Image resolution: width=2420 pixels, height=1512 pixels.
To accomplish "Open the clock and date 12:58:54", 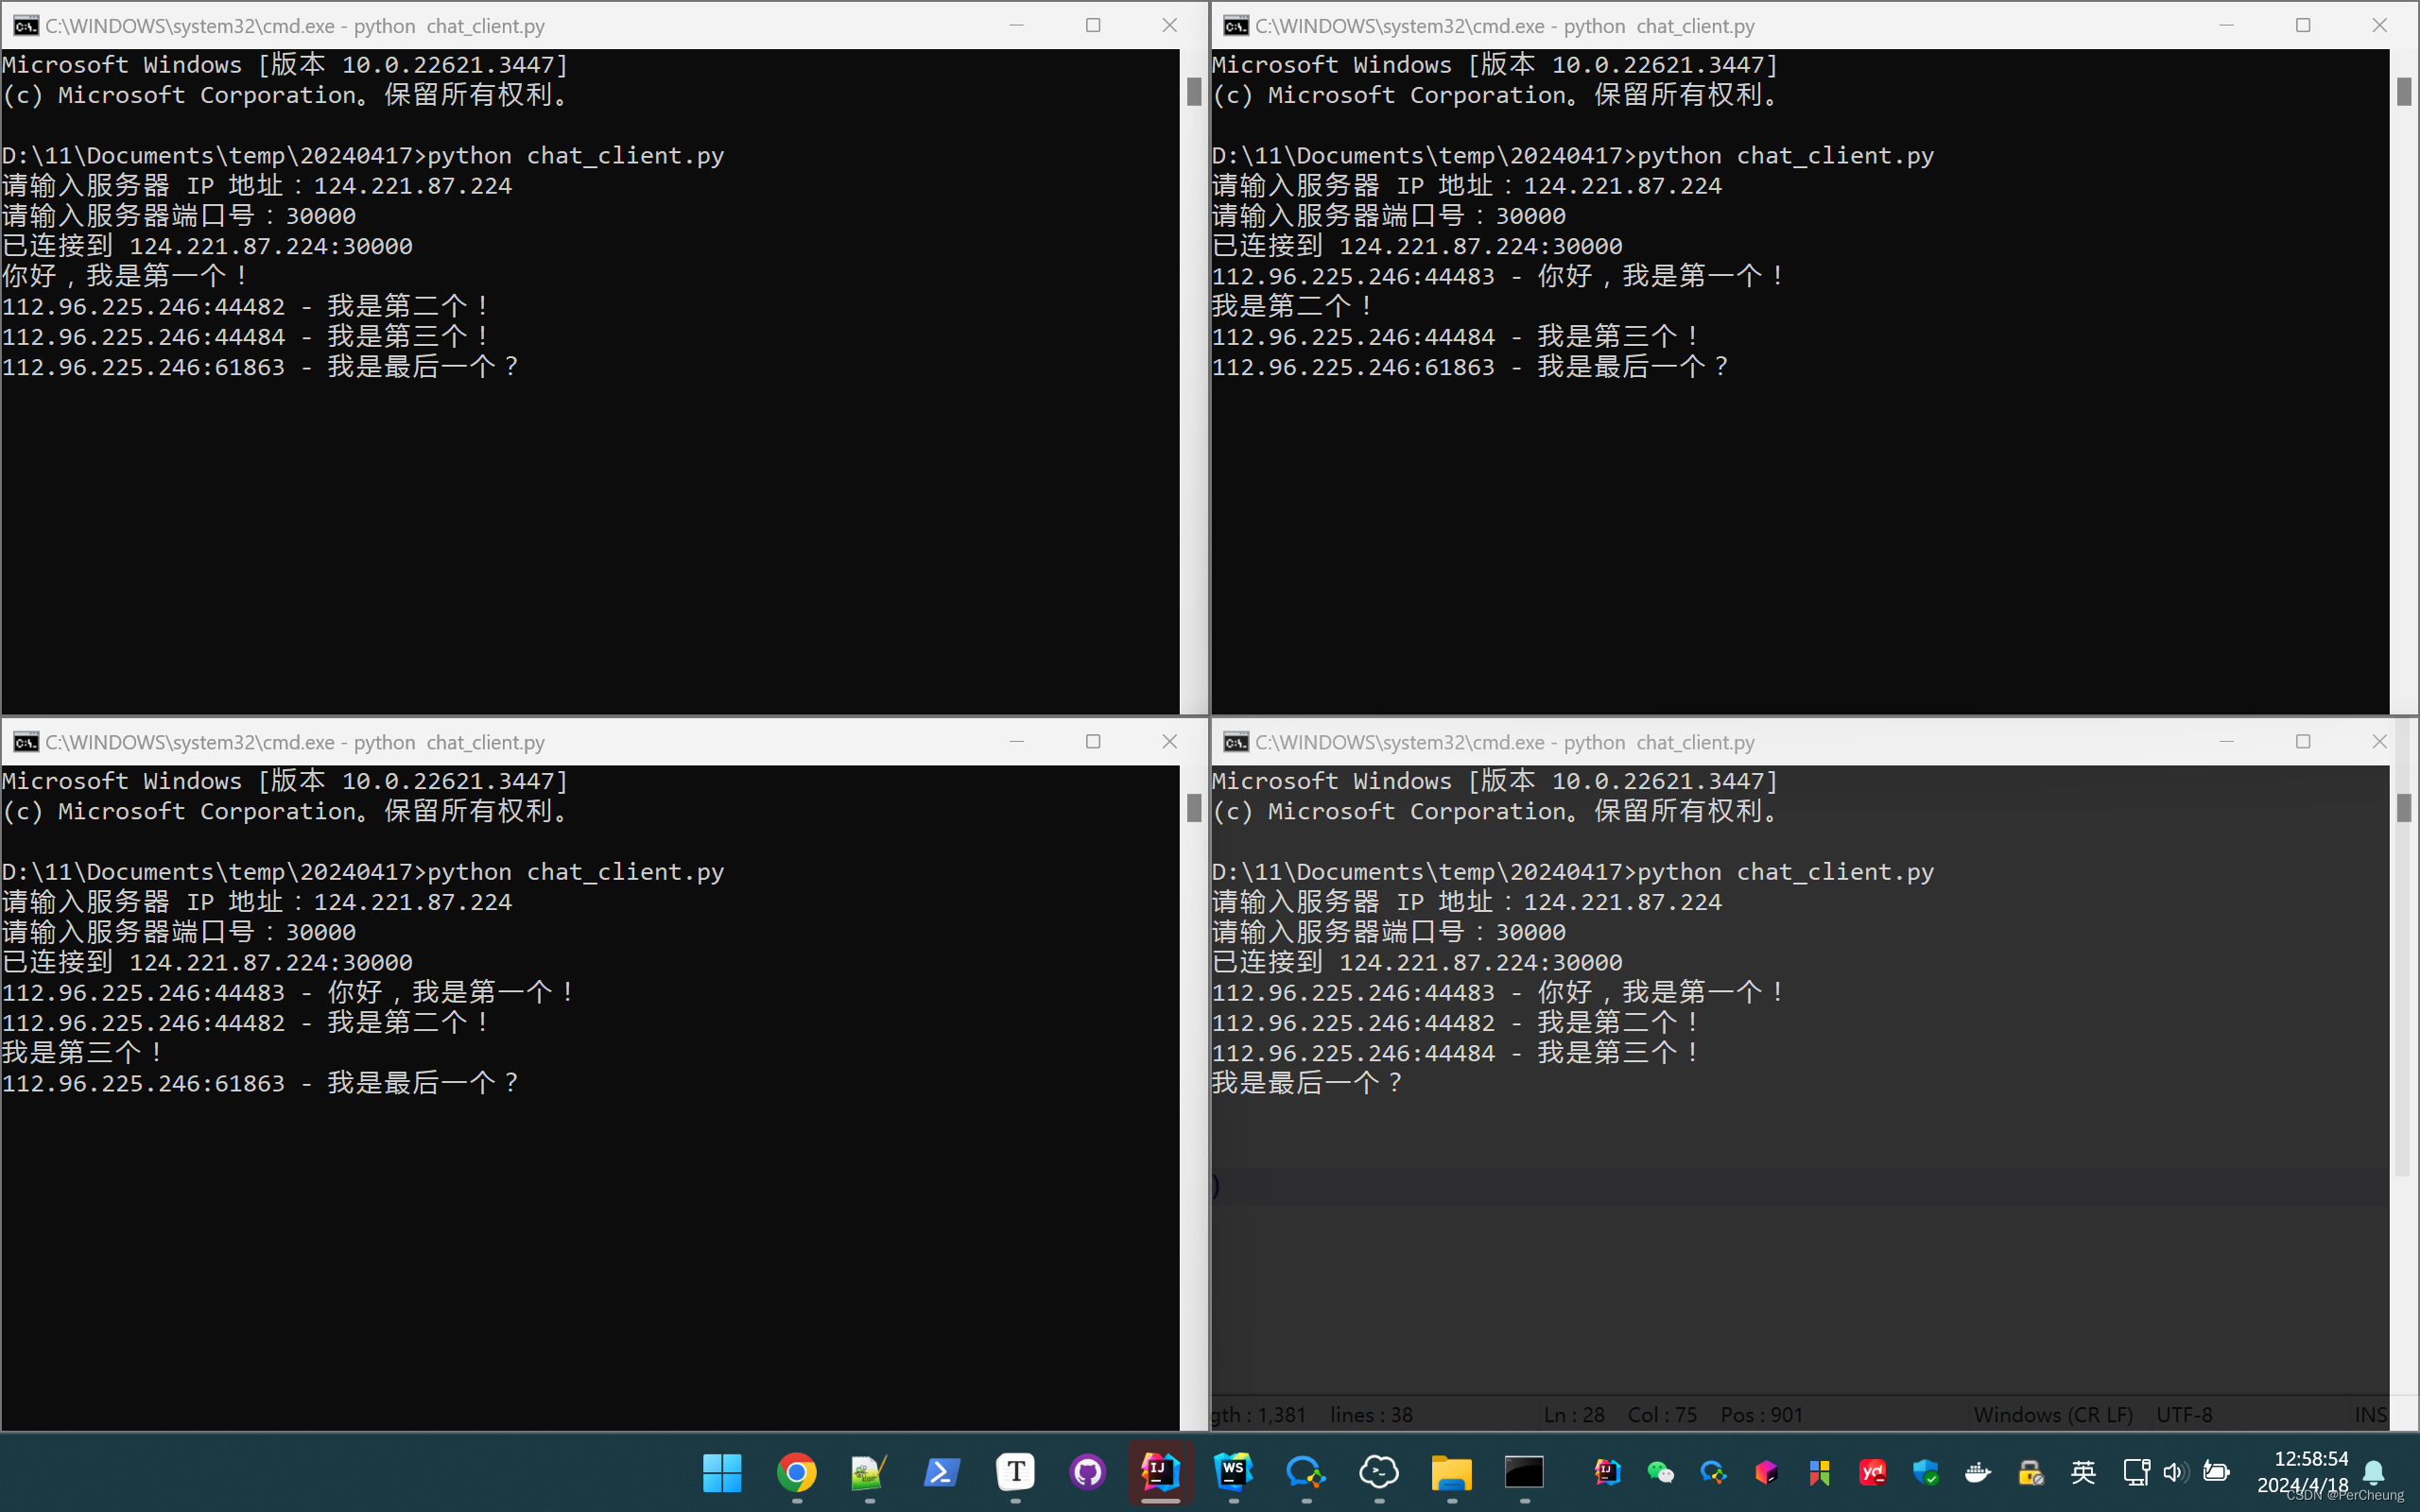I will [x=2302, y=1471].
